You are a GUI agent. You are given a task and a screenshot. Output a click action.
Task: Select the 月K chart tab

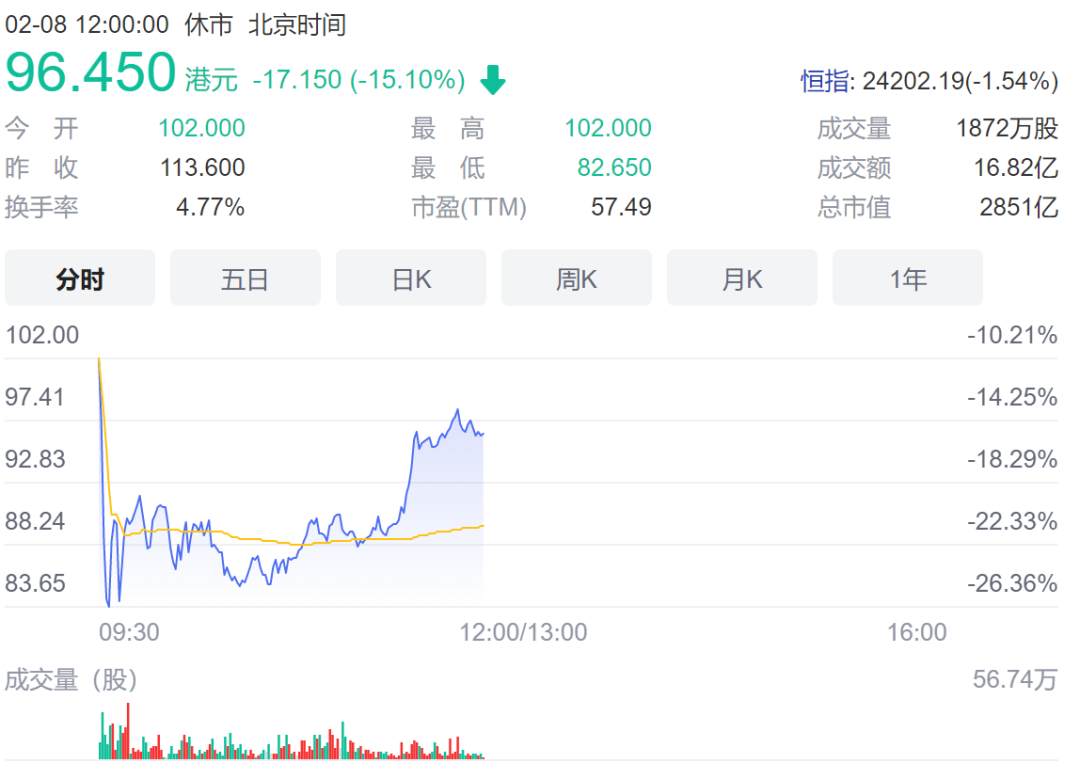pos(742,279)
